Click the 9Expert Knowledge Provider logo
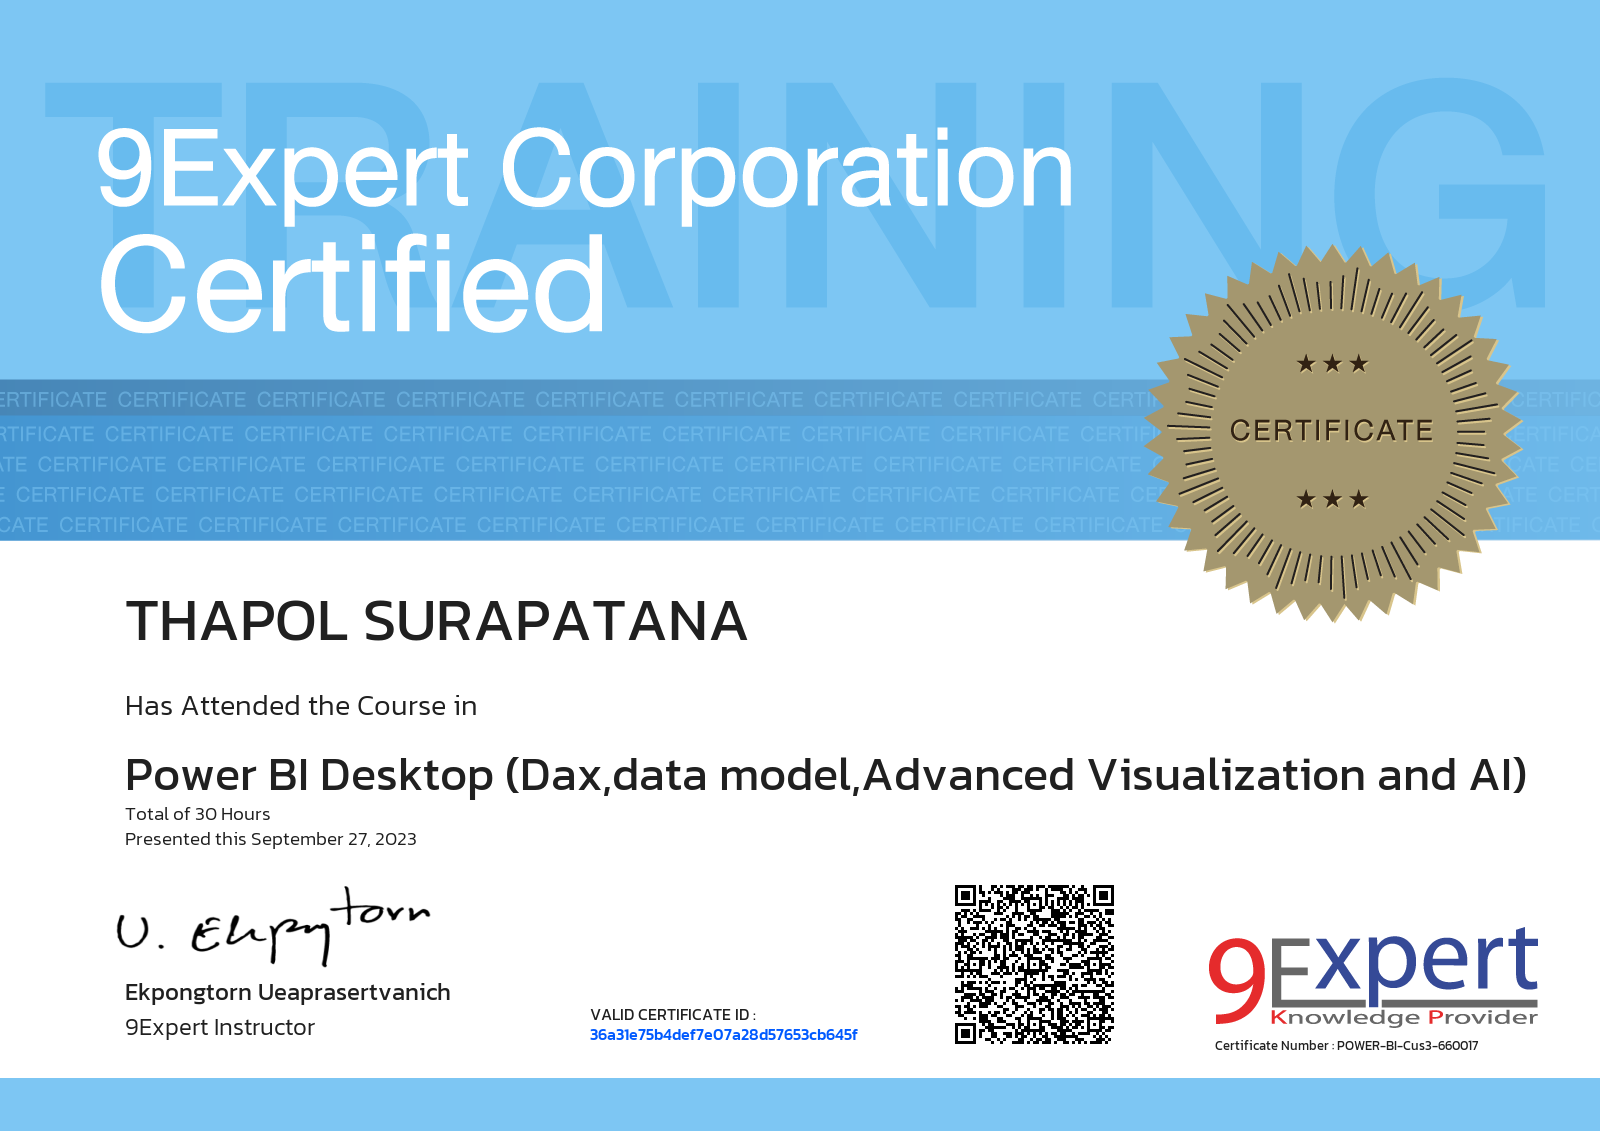This screenshot has width=1600, height=1131. [1373, 977]
